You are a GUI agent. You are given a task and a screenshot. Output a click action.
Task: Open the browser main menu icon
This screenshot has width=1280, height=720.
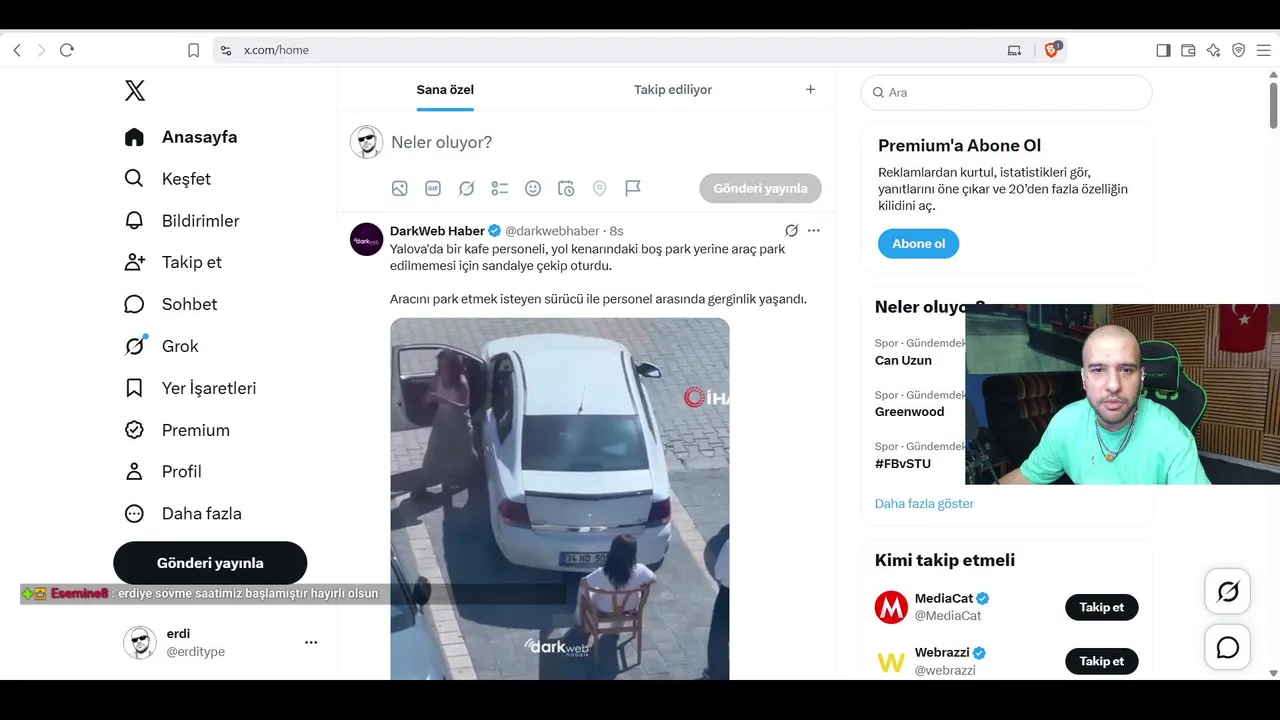point(1264,50)
